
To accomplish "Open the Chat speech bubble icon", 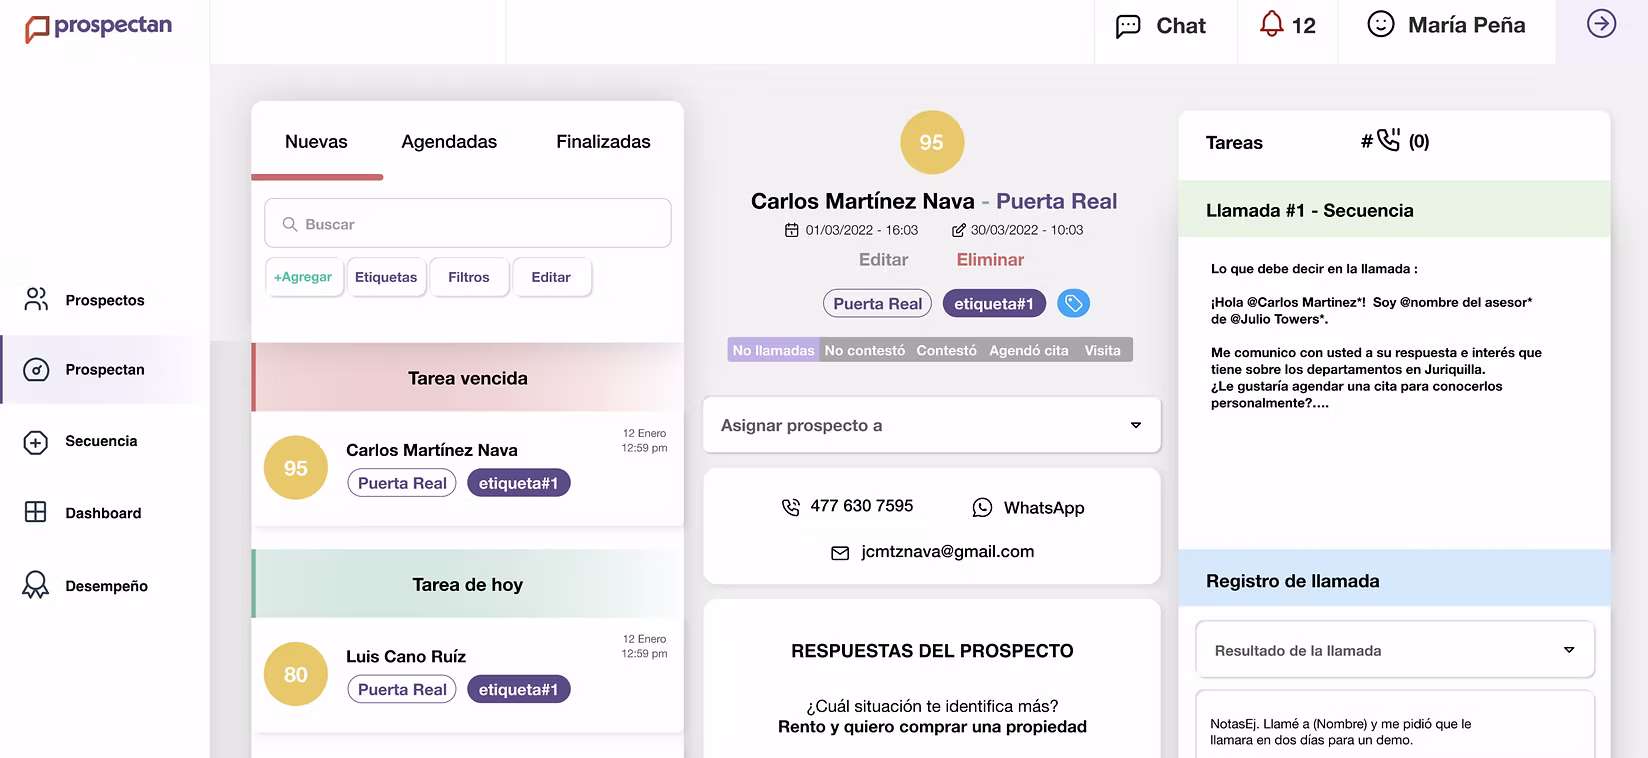I will (1128, 26).
